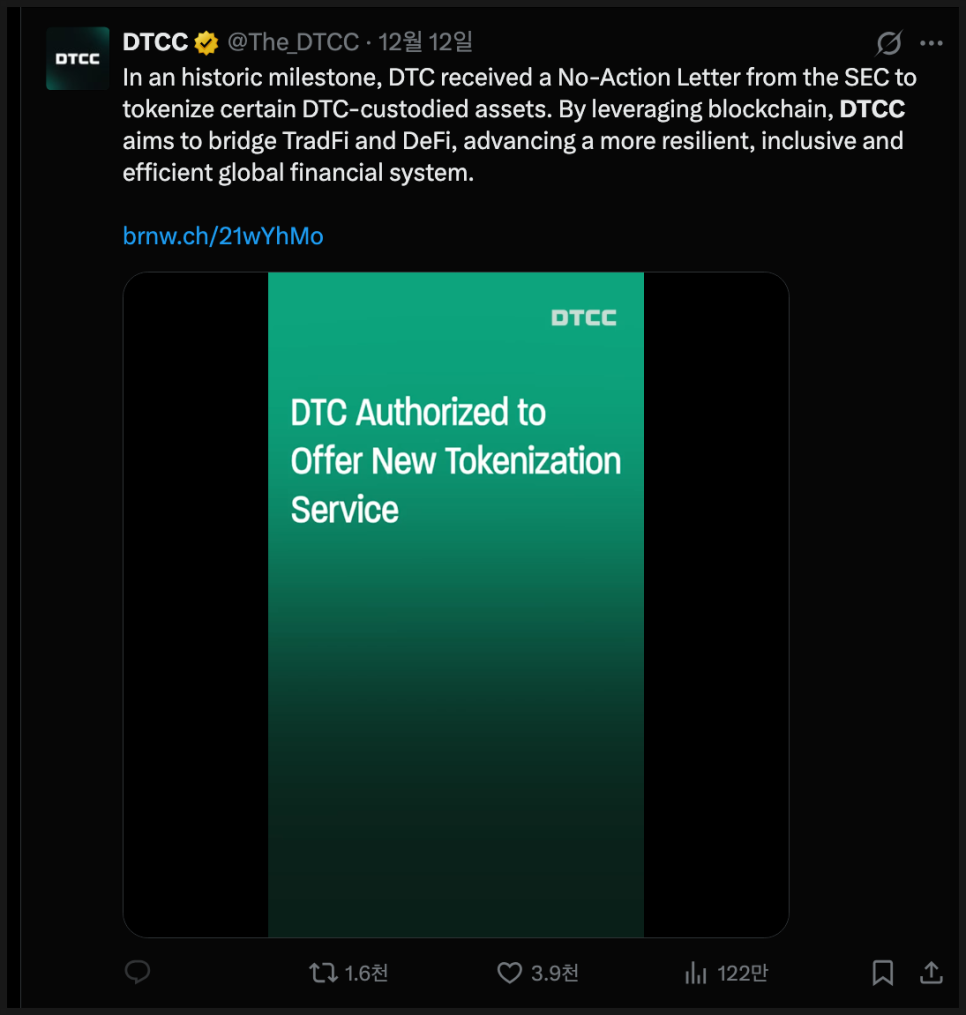View the tweet's analytics bar chart icon
This screenshot has height=1015, width=966.
[x=695, y=973]
